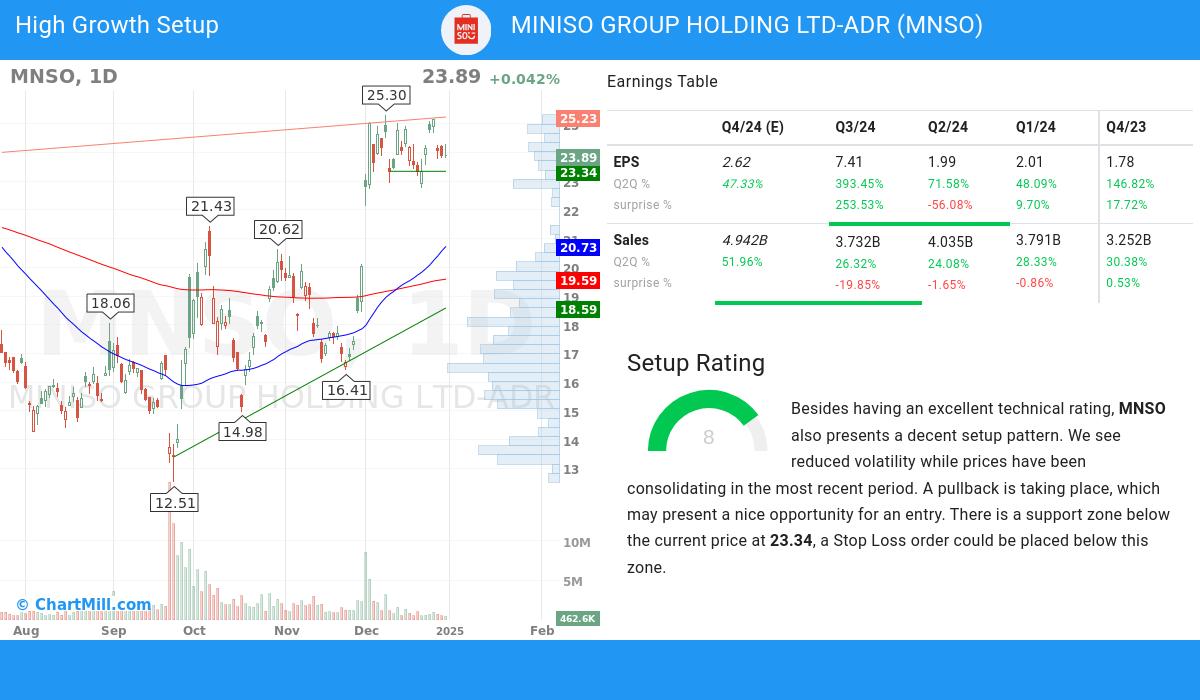Click the bold 23.34 in description
Viewport: 1200px width, 700px height.
[791, 541]
